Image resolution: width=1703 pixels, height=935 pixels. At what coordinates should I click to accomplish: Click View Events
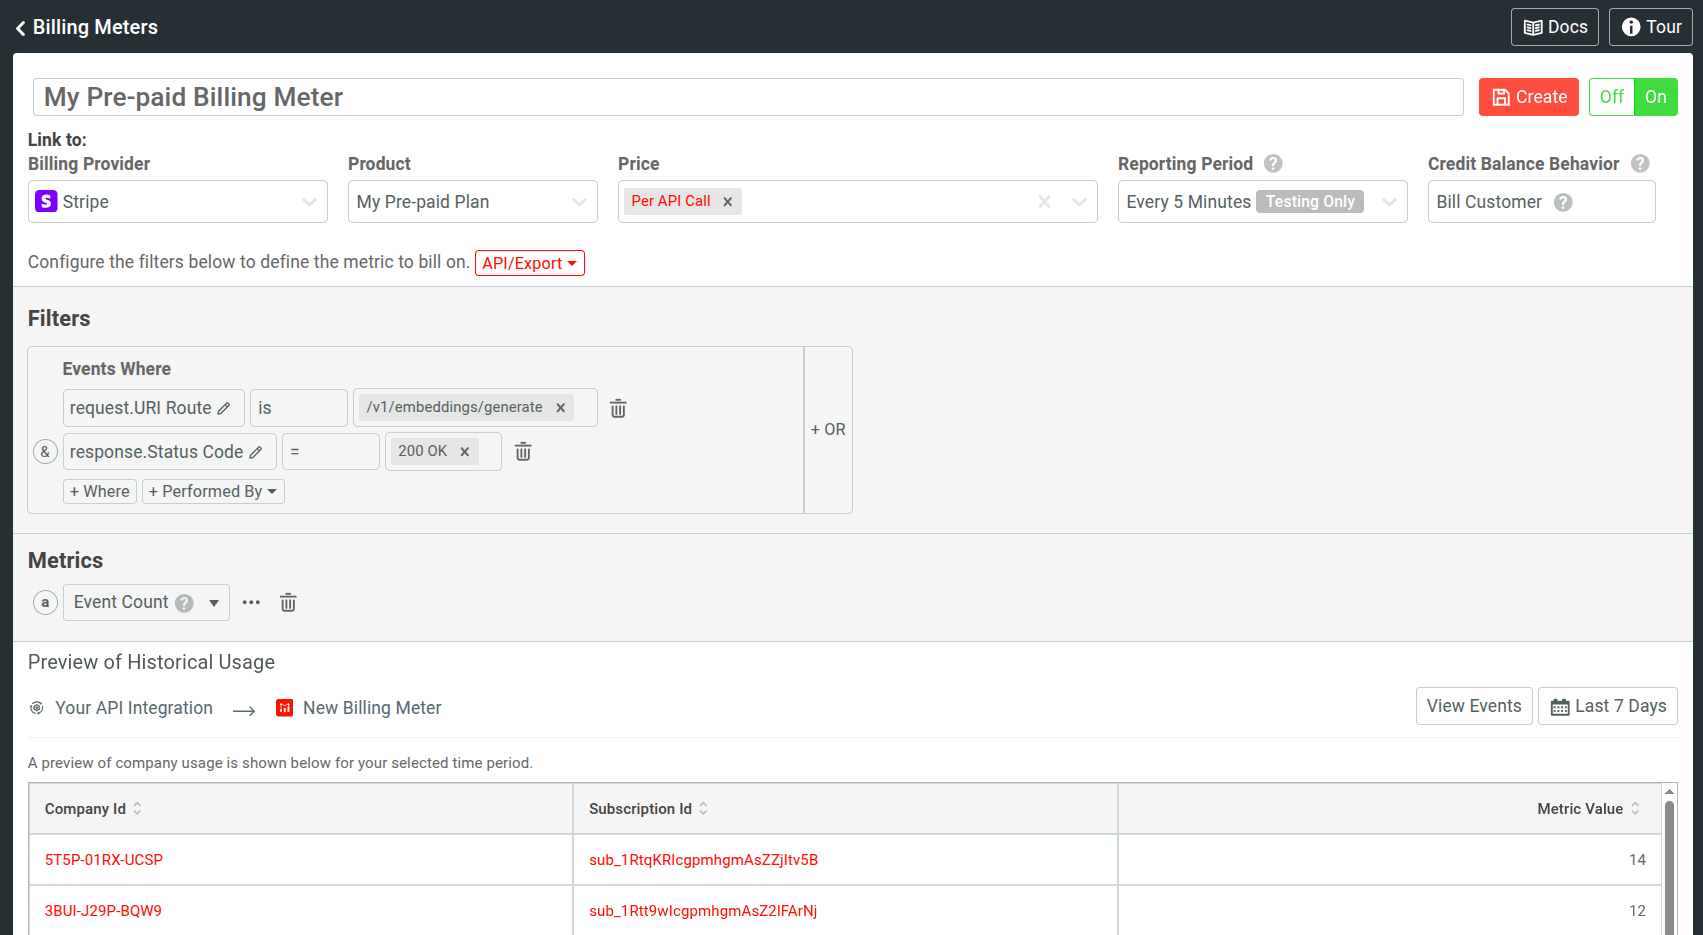1473,706
